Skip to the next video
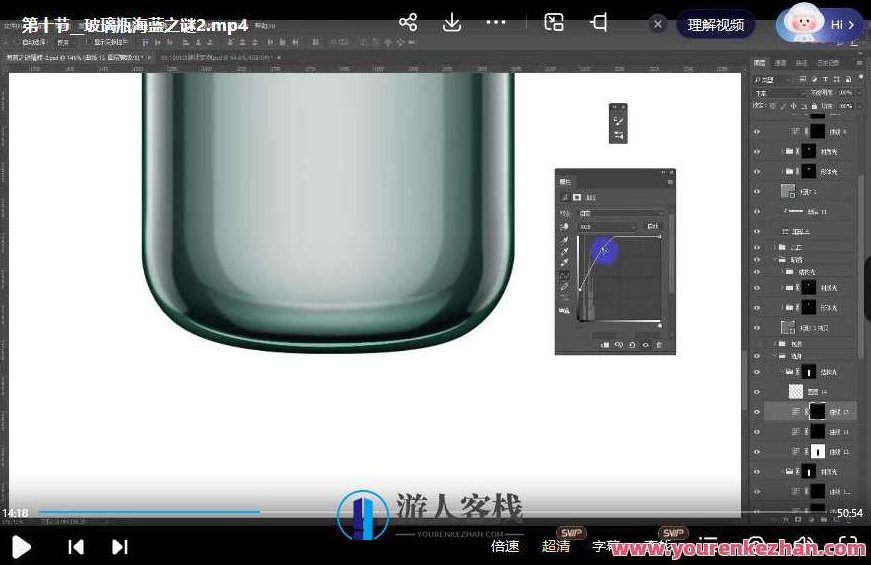Viewport: 871px width, 565px height. click(119, 547)
